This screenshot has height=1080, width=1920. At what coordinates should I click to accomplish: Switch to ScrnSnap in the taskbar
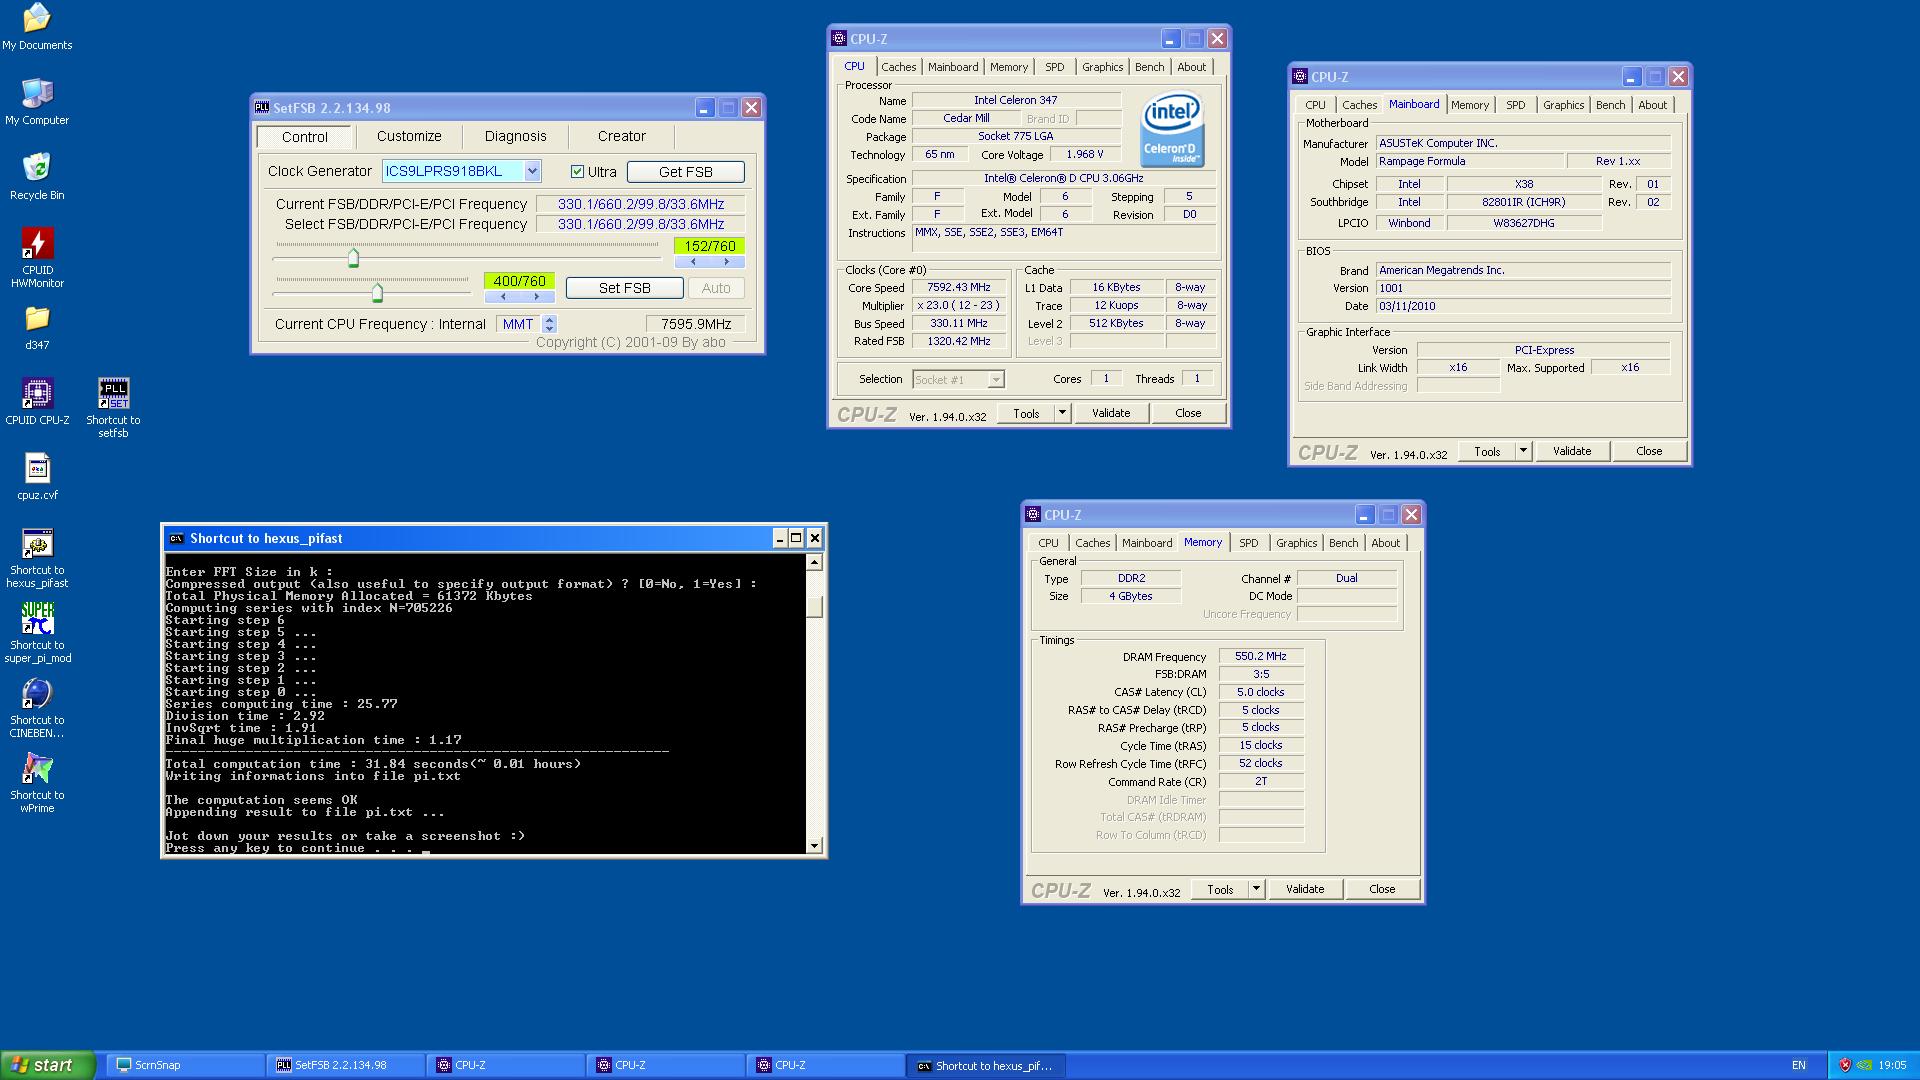point(185,1065)
